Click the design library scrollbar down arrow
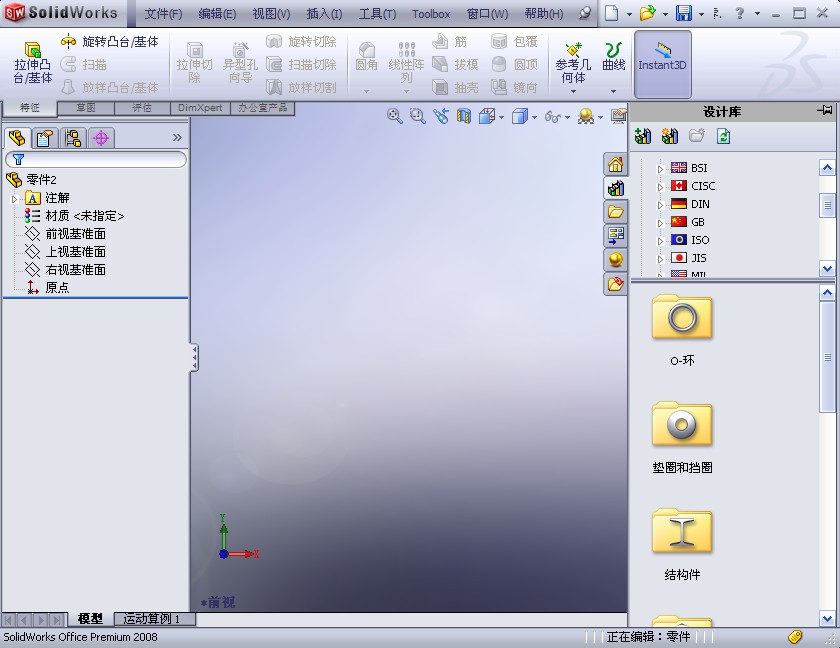 [826, 269]
